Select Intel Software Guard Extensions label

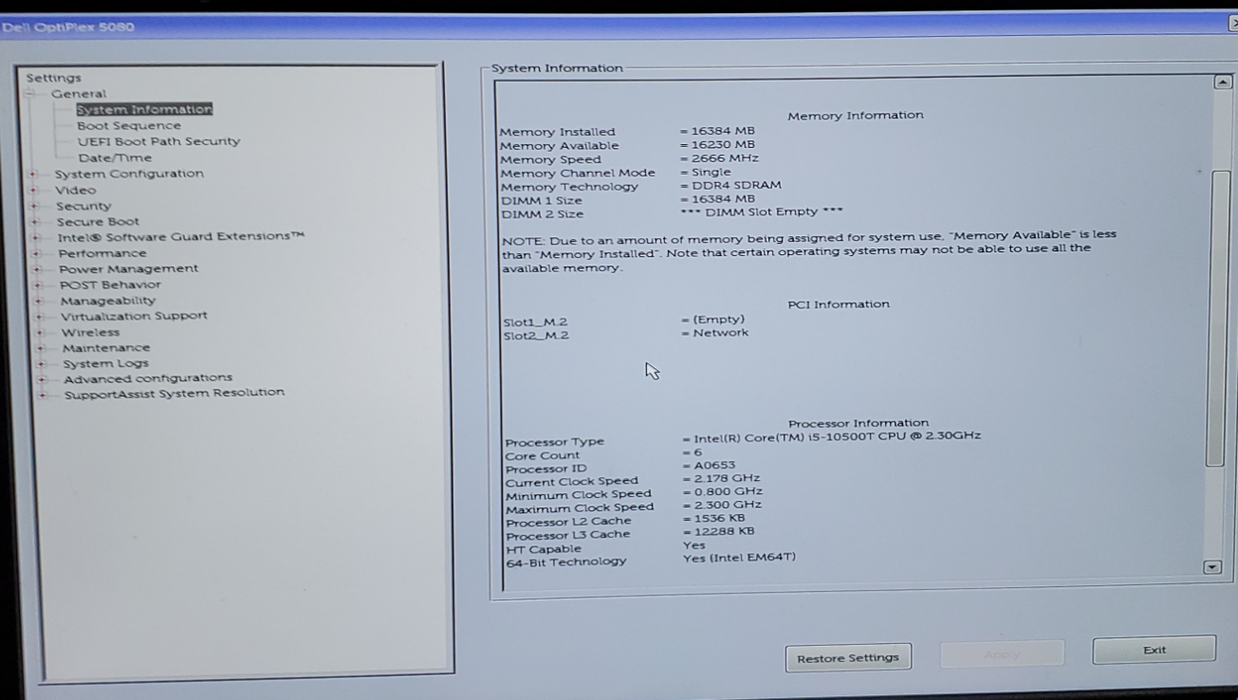[x=181, y=237]
